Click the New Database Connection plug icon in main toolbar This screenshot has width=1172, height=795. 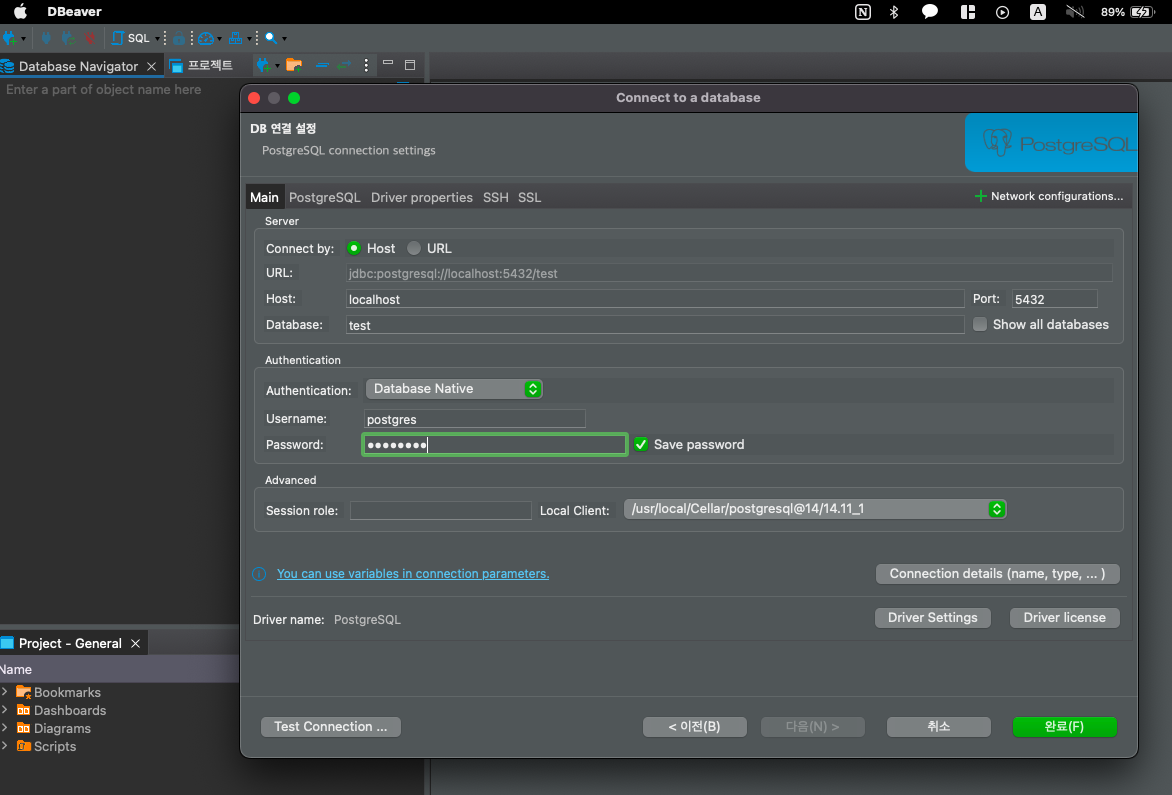pos(10,38)
